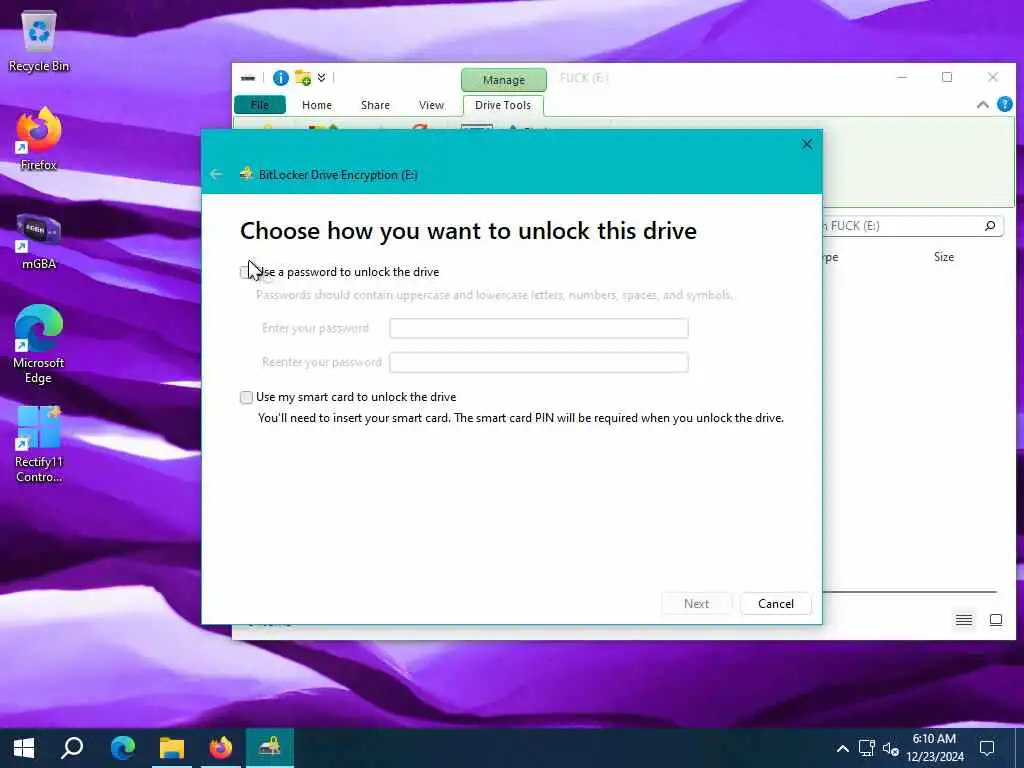Cancel the BitLocker setup dialog
The width and height of the screenshot is (1024, 768).
[x=776, y=603]
